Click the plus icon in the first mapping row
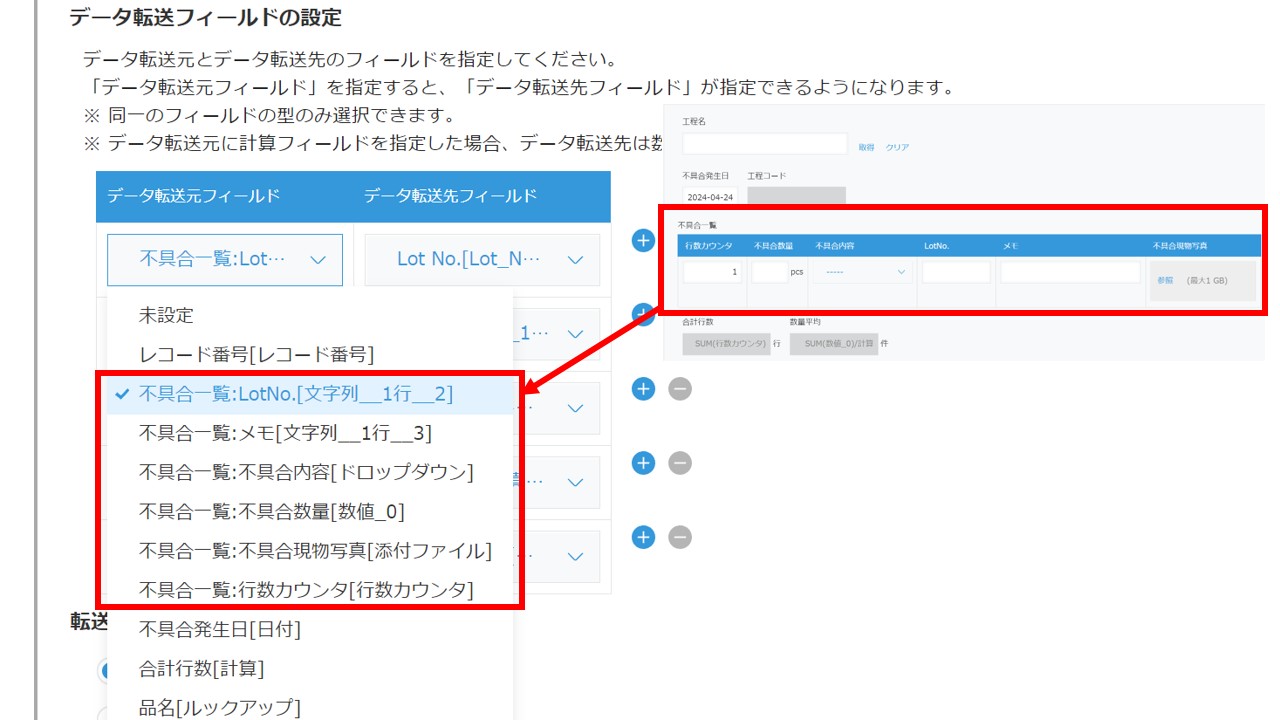 tap(643, 240)
